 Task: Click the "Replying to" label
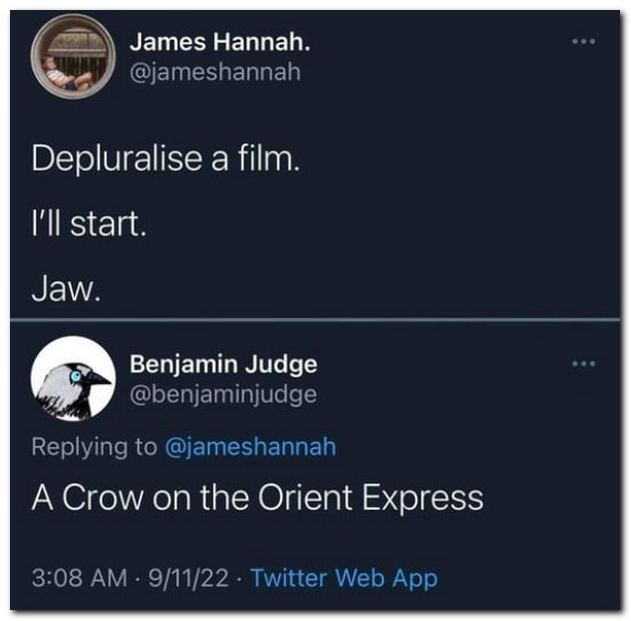pyautogui.click(x=94, y=446)
